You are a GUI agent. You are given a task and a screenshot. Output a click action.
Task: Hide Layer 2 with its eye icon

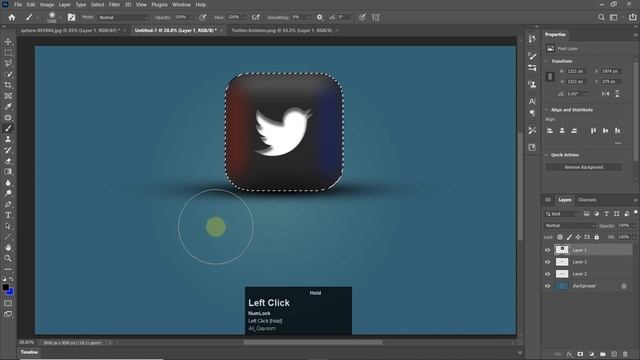pos(548,274)
